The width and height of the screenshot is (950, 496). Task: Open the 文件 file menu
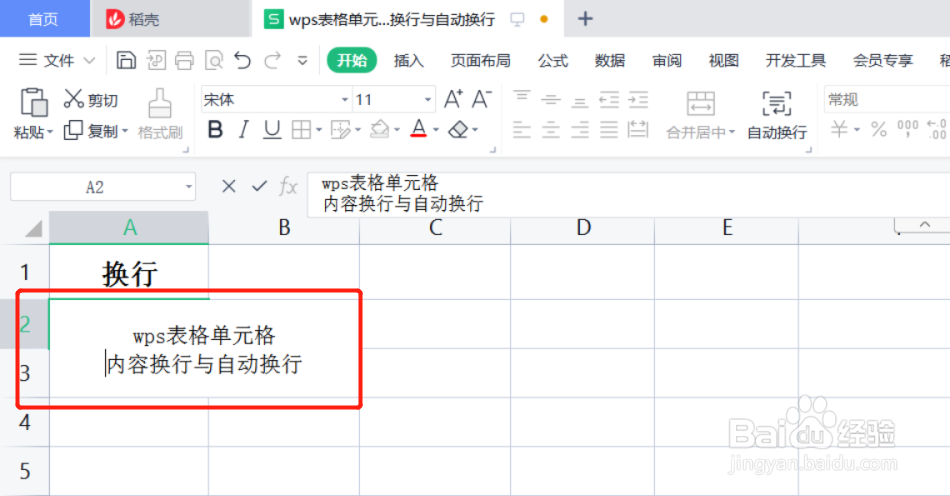tap(57, 60)
